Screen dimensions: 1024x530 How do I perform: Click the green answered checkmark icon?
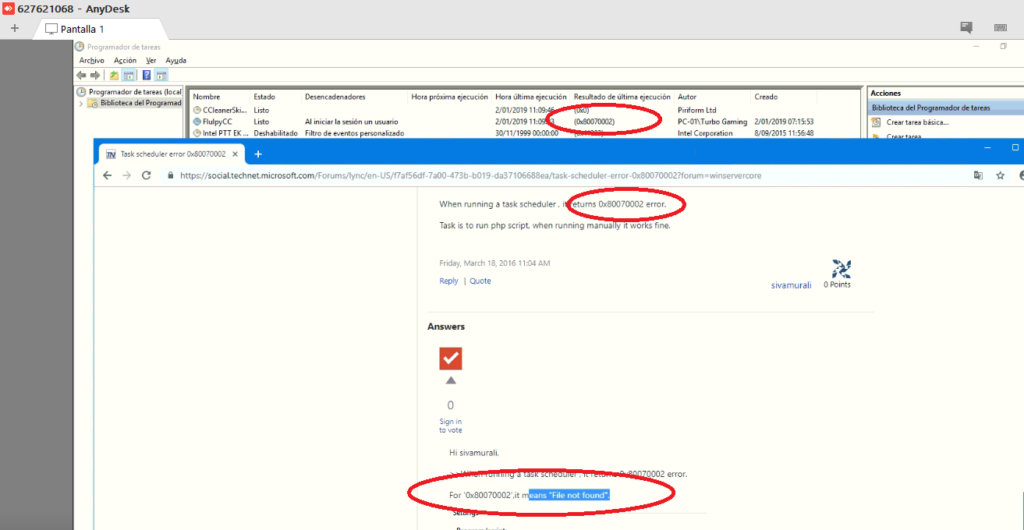pyautogui.click(x=451, y=358)
